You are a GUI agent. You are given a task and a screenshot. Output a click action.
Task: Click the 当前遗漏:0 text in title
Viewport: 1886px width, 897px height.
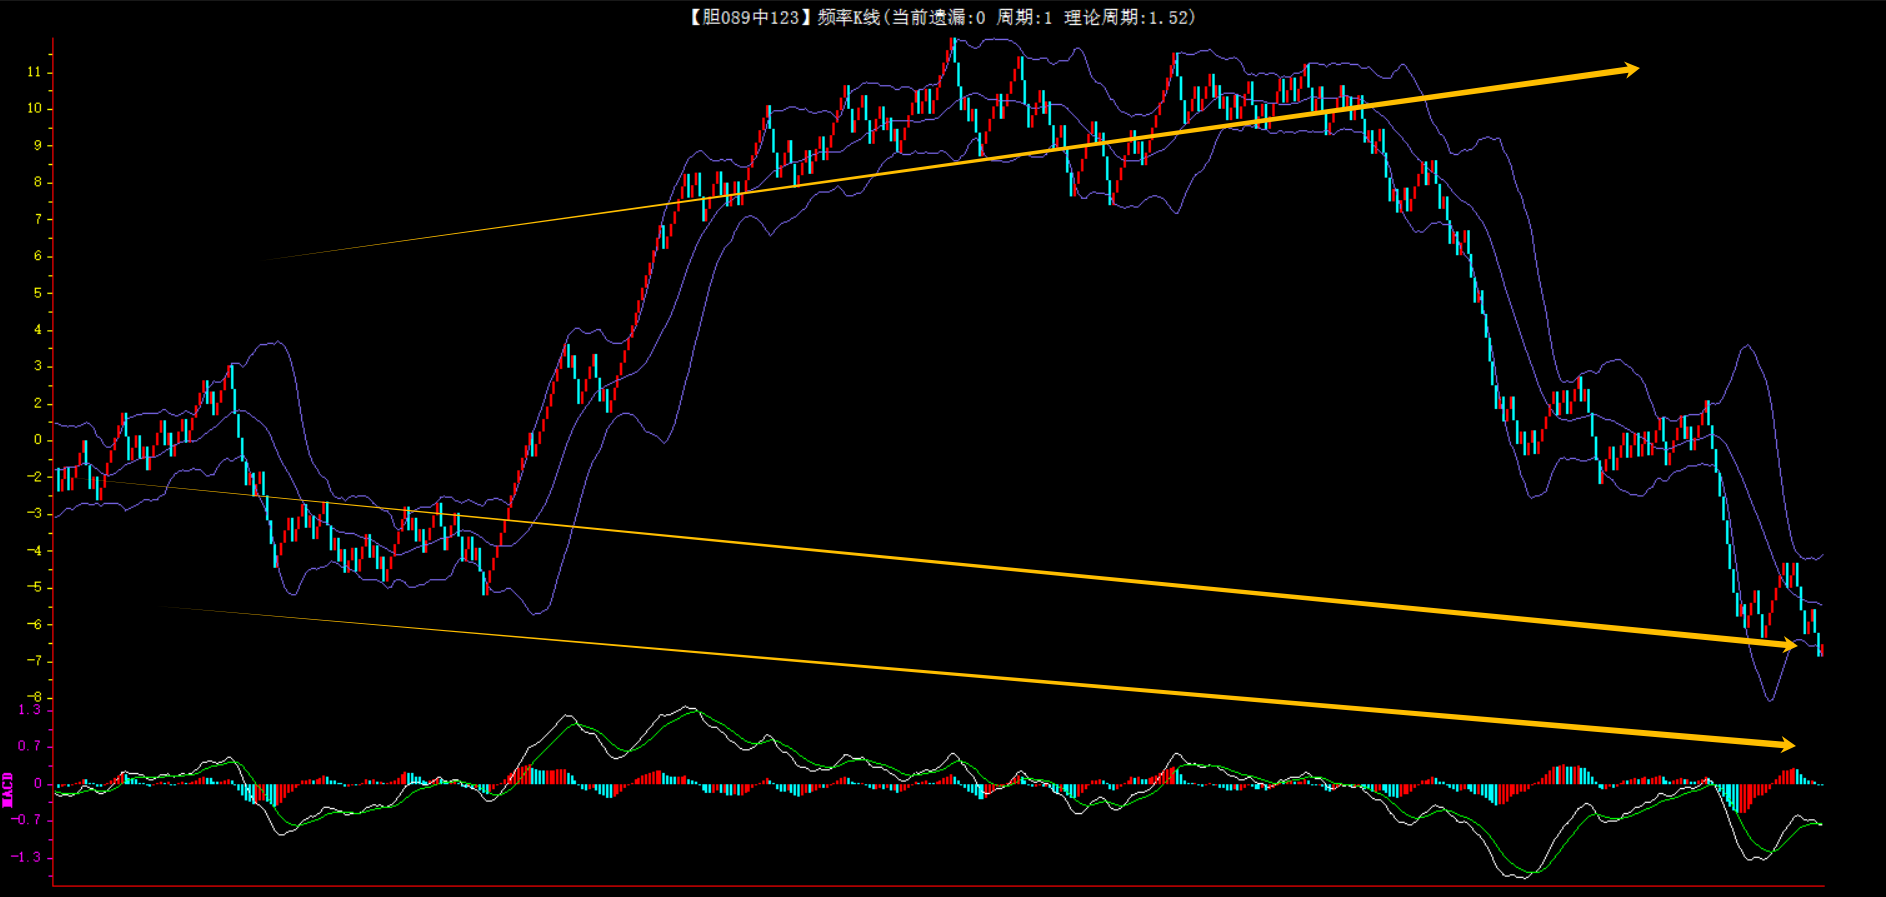(x=938, y=17)
